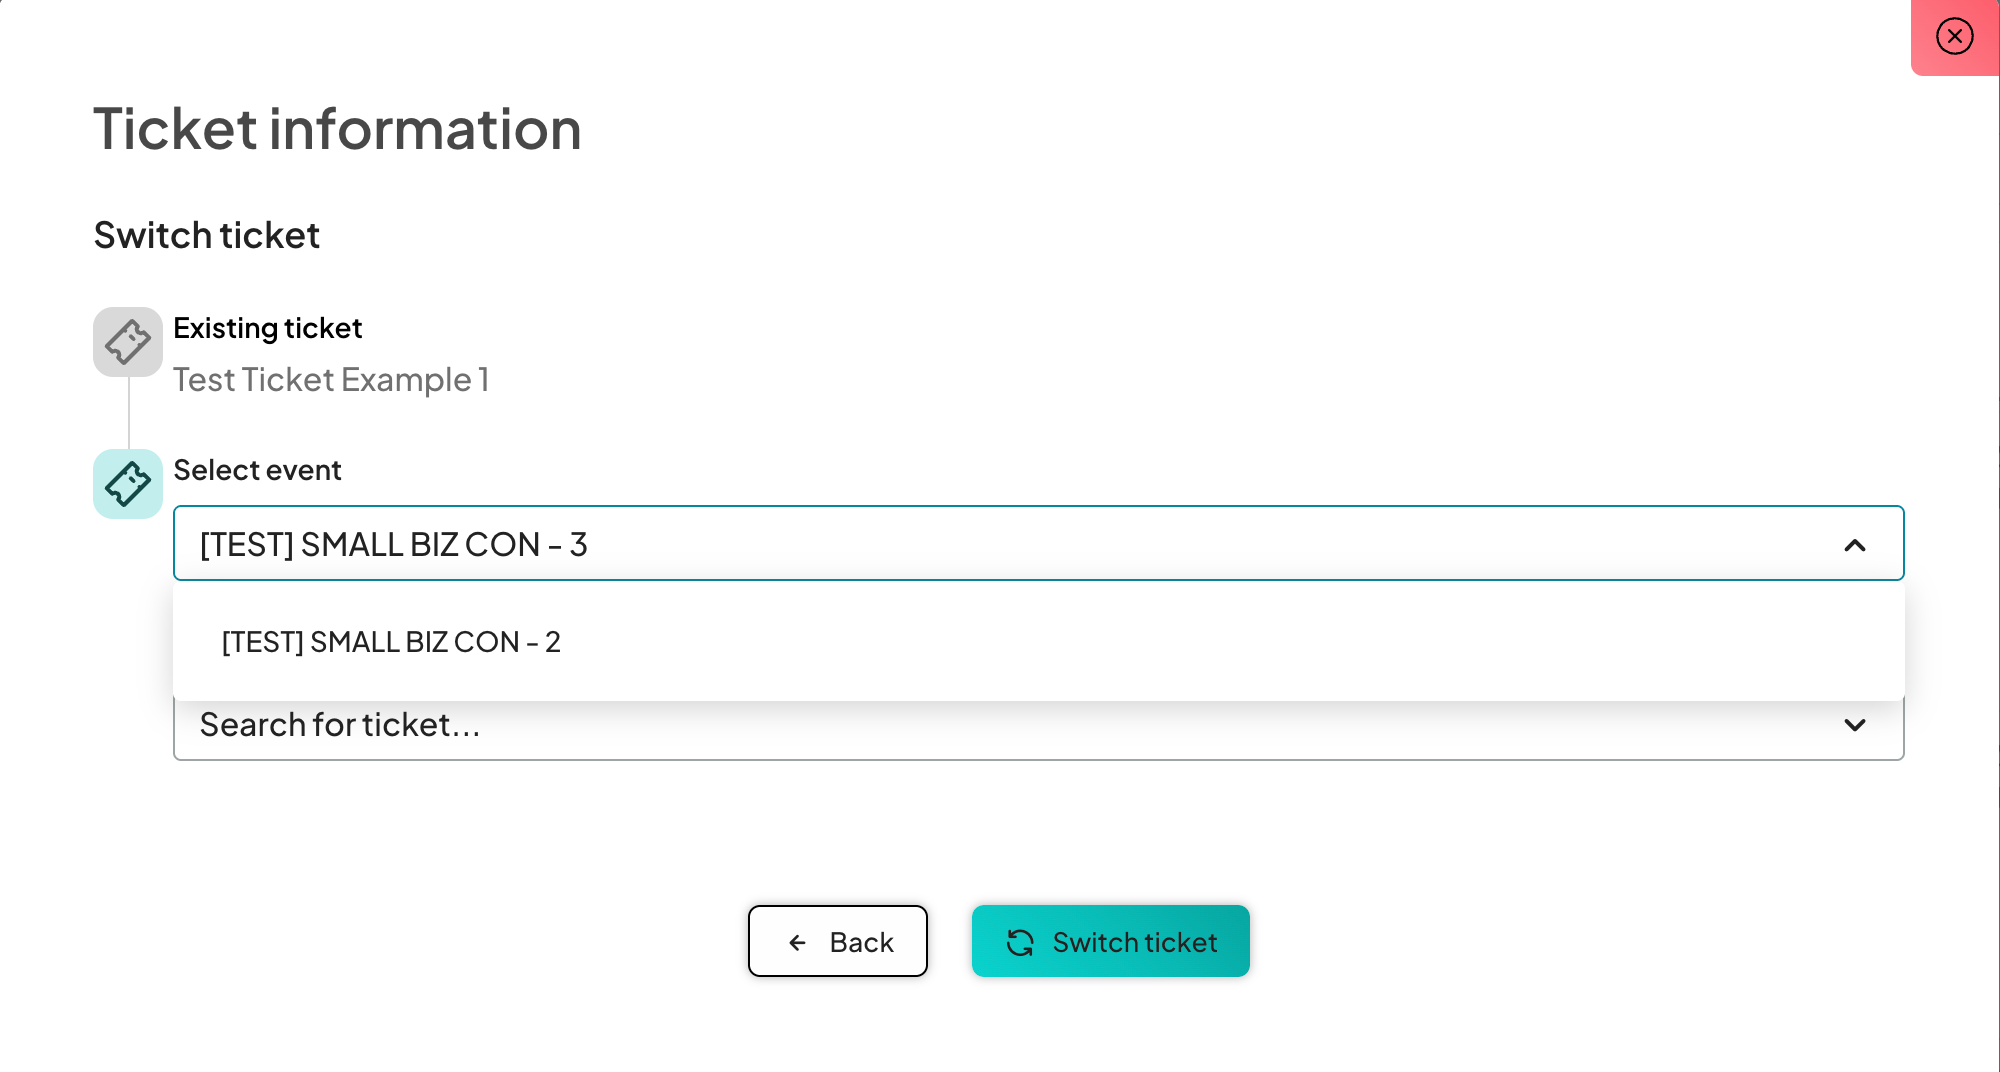Click the selected event [TEST] SMALL BIZ CON - 3
The height and width of the screenshot is (1072, 2000).
pos(394,545)
